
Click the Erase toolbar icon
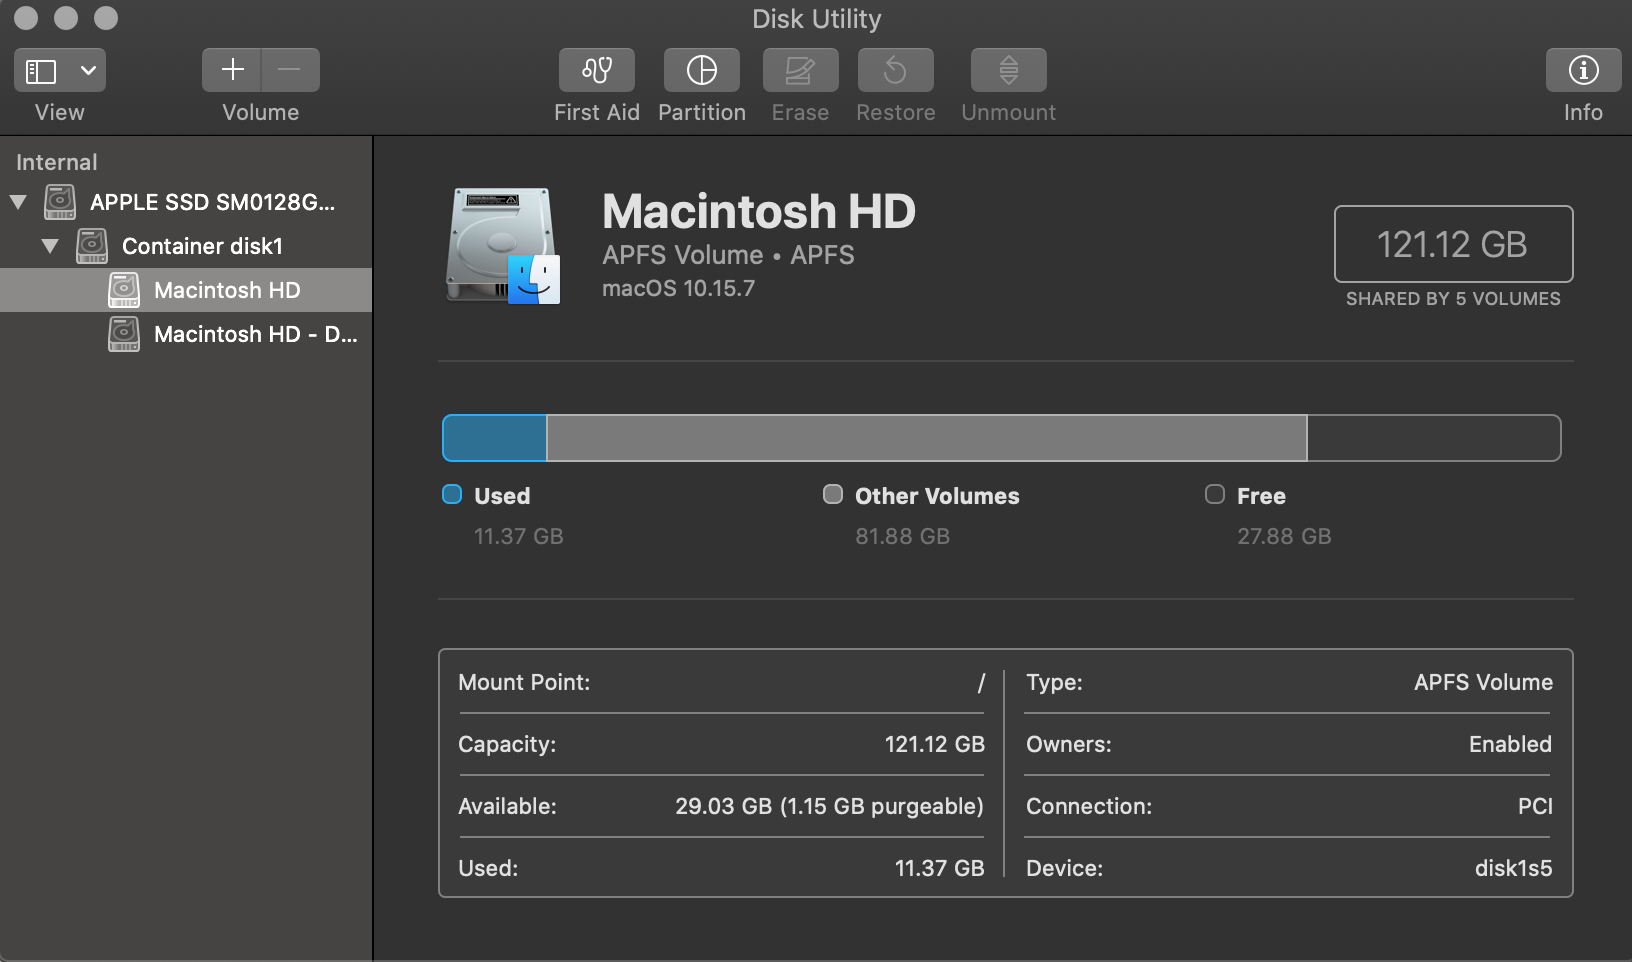click(800, 70)
